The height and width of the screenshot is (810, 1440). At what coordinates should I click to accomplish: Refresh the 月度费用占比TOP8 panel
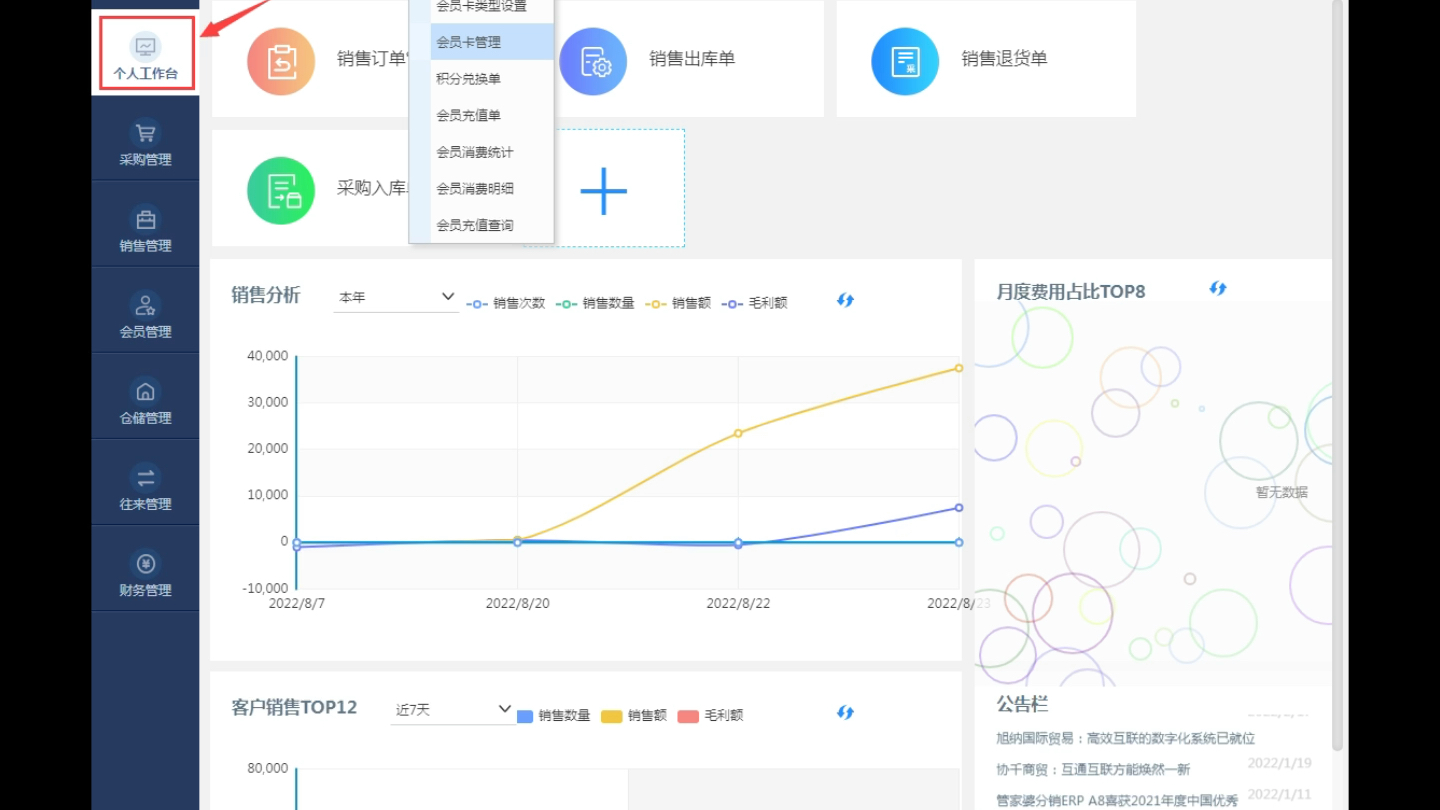click(1217, 288)
